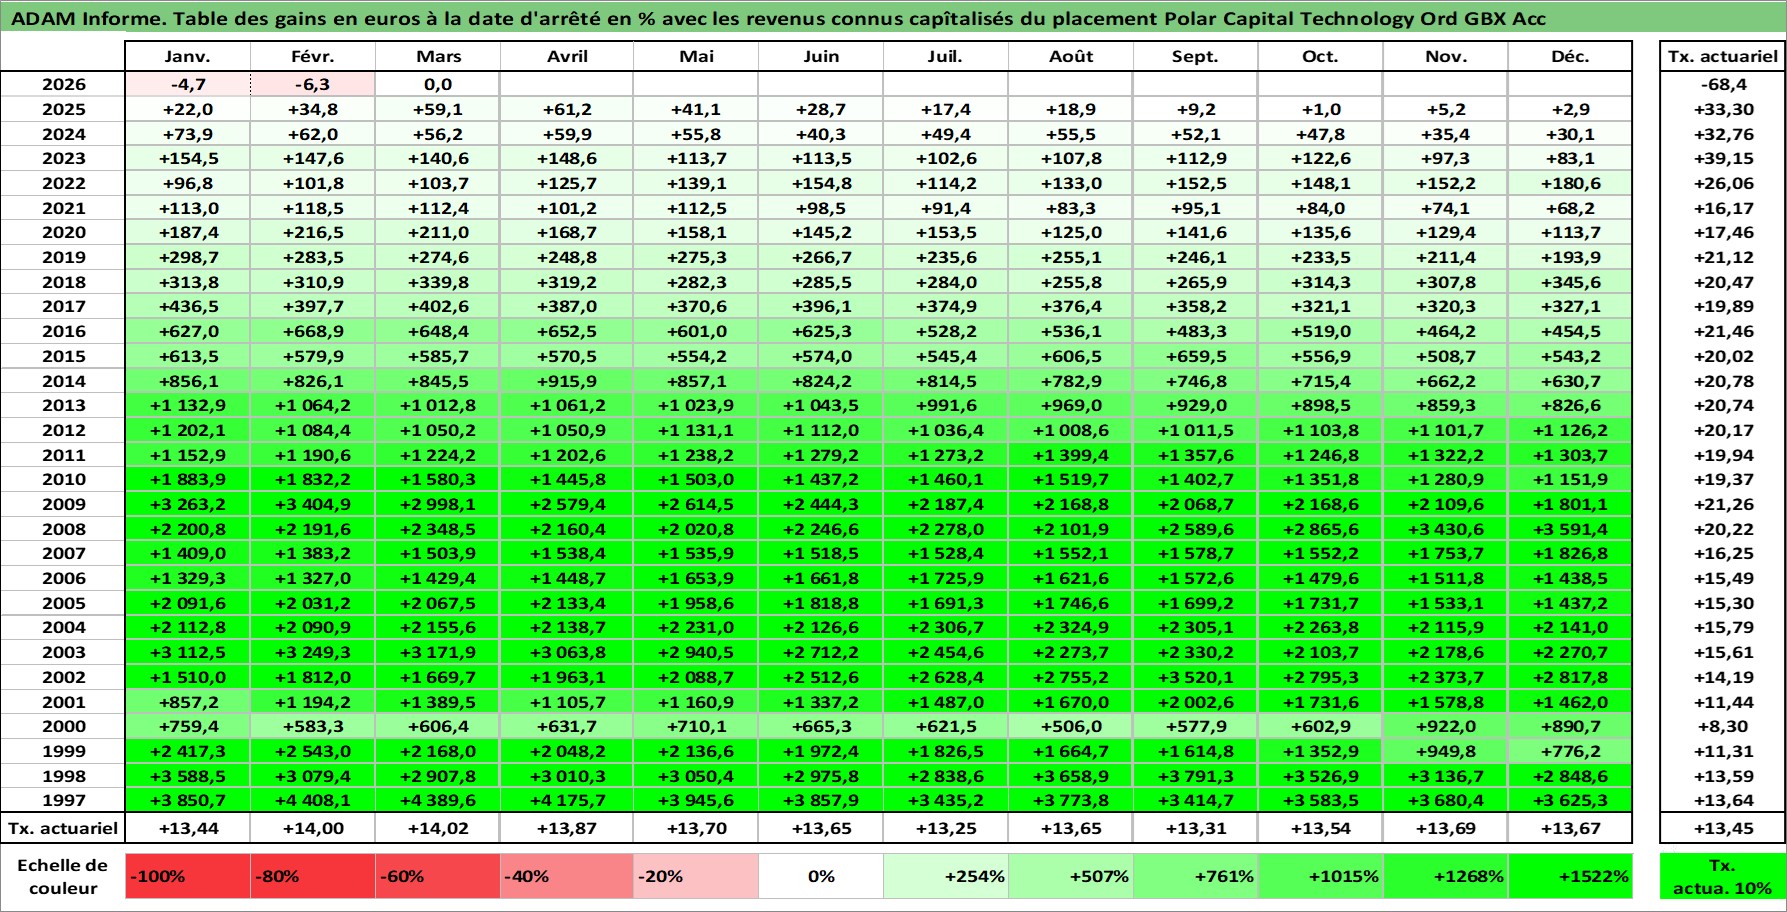The image size is (1787, 912).
Task: Click the -100% red color scale swatch
Action: (x=188, y=876)
